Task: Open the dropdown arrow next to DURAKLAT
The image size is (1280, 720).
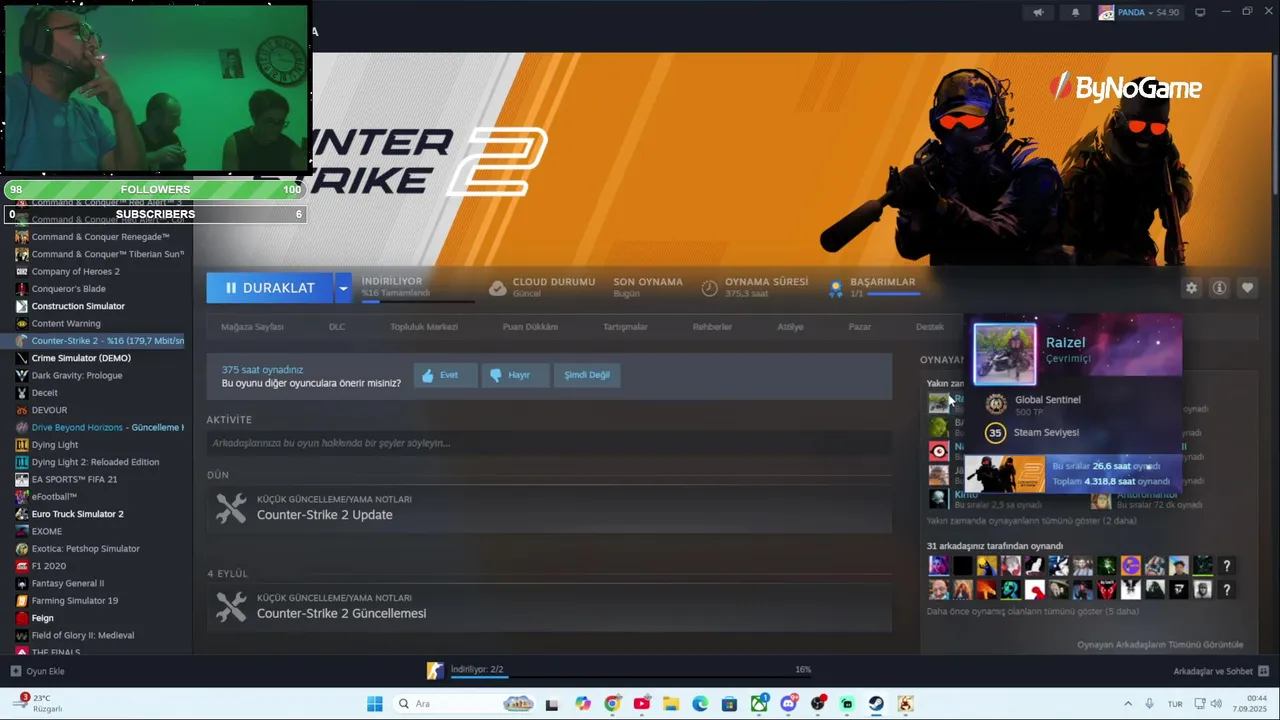Action: tap(343, 288)
